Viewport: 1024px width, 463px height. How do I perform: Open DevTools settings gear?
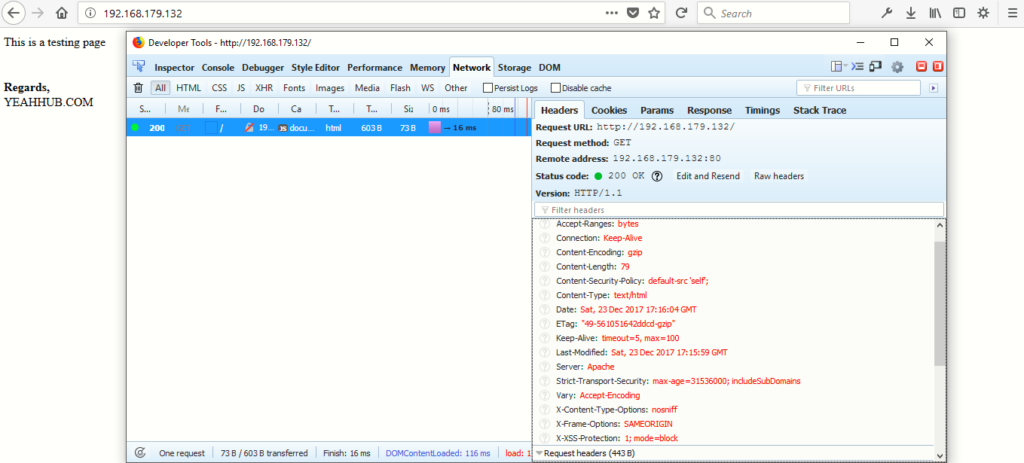(897, 67)
